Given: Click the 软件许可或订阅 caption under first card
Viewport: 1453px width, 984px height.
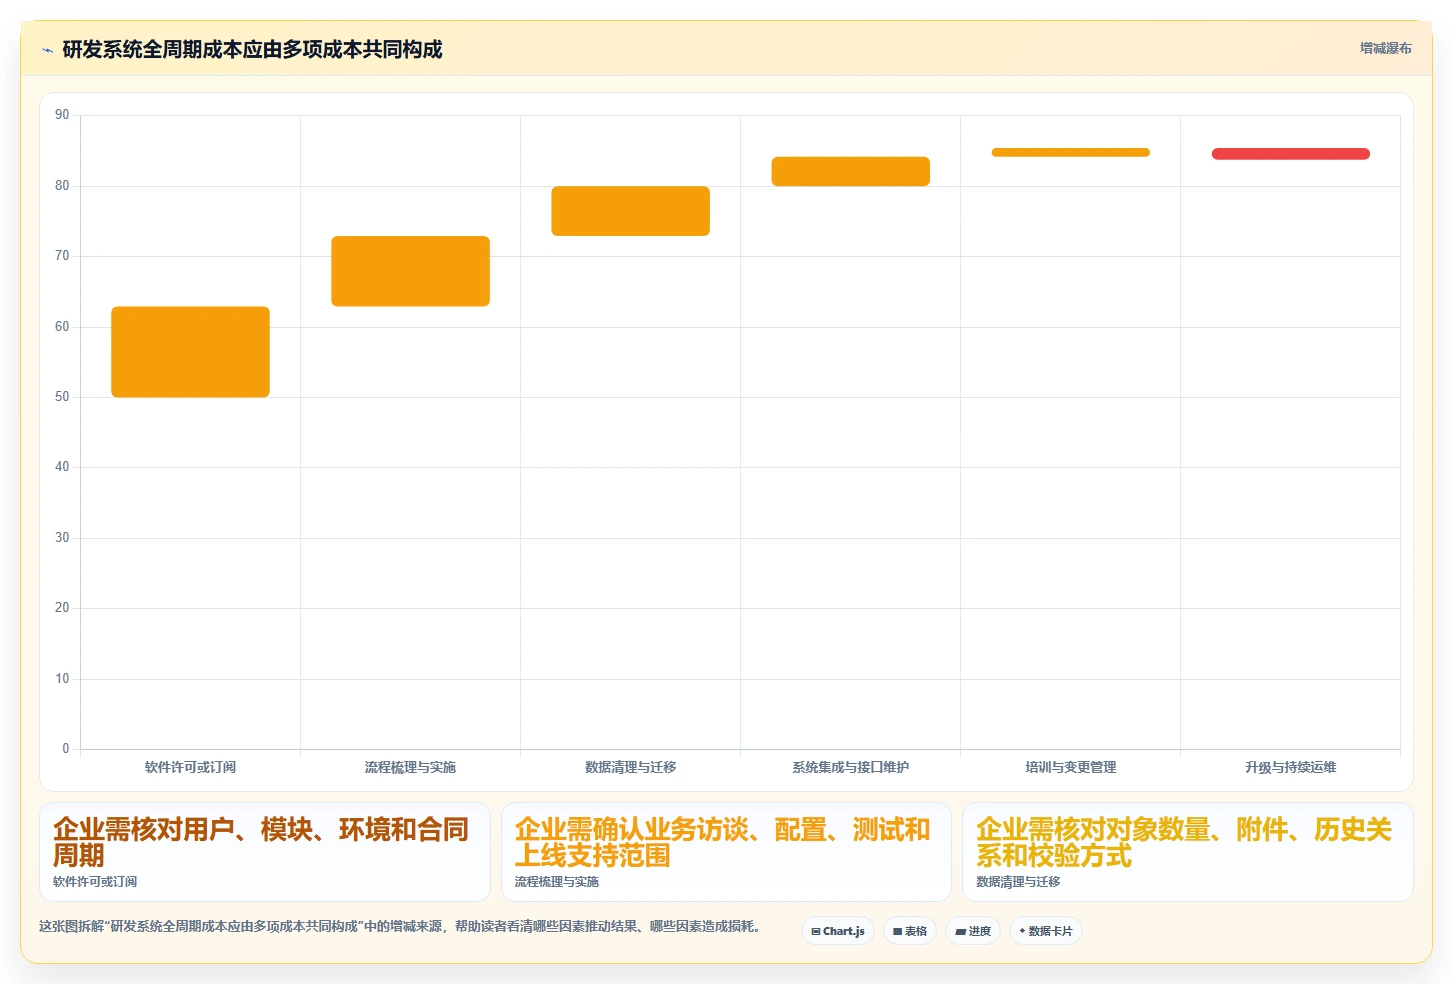Looking at the screenshot, I should 95,882.
